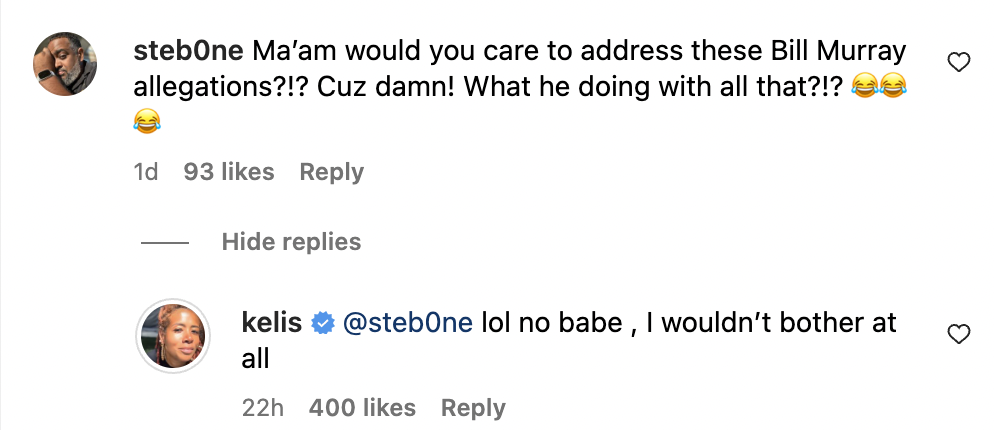
Task: Click the Bill Murray allegations comment text
Action: coord(520,68)
